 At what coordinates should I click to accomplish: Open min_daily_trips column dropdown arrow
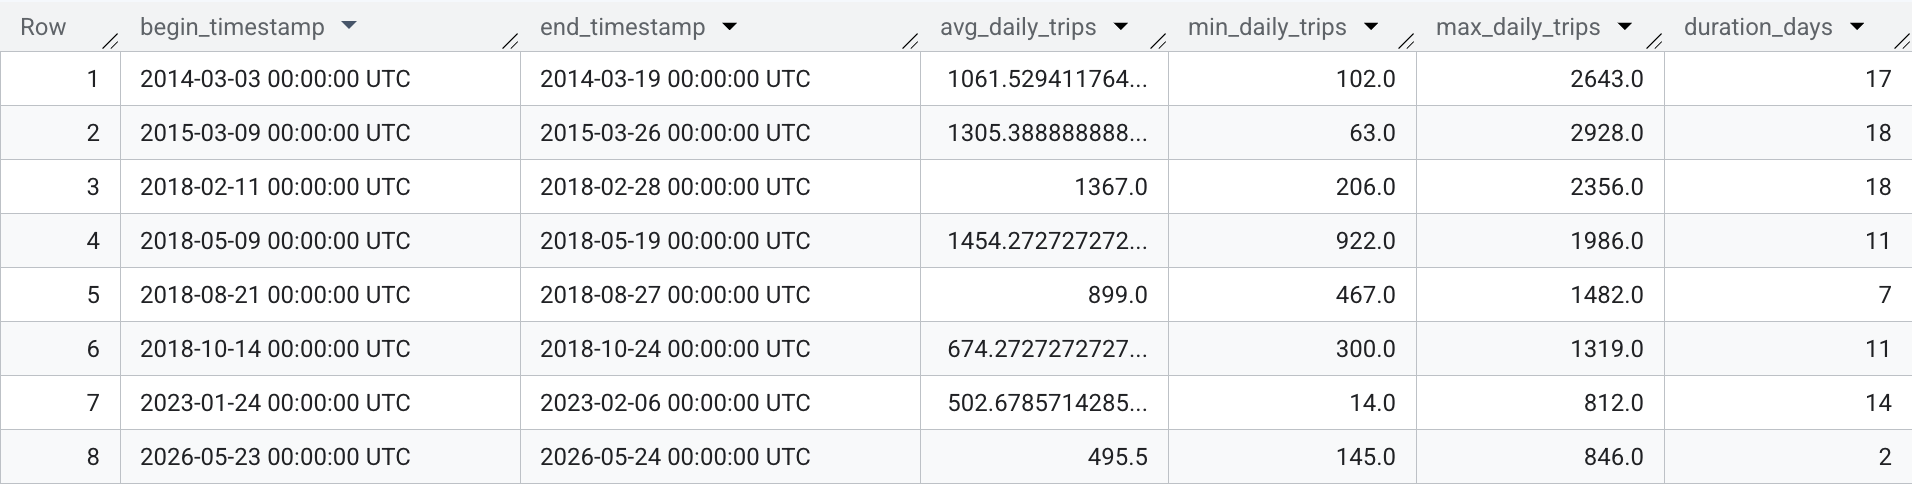(1370, 27)
